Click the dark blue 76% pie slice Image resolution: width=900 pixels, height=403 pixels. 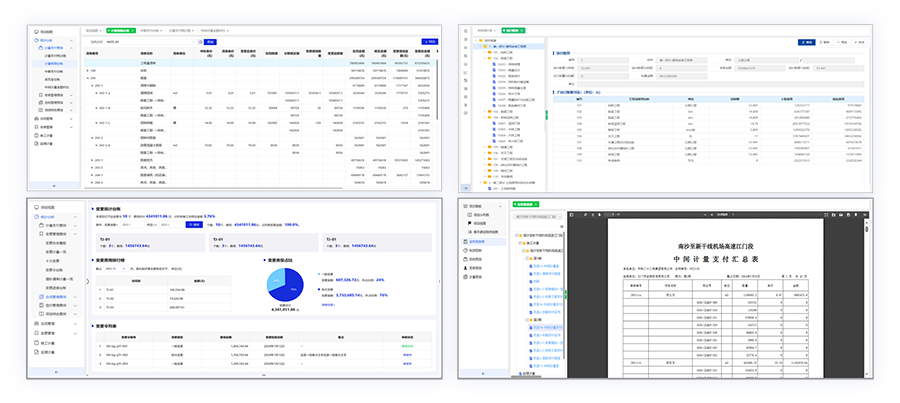tap(292, 288)
